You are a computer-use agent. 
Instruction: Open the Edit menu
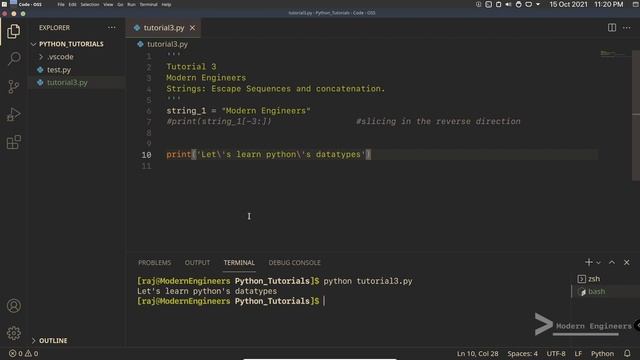pyautogui.click(x=73, y=4)
